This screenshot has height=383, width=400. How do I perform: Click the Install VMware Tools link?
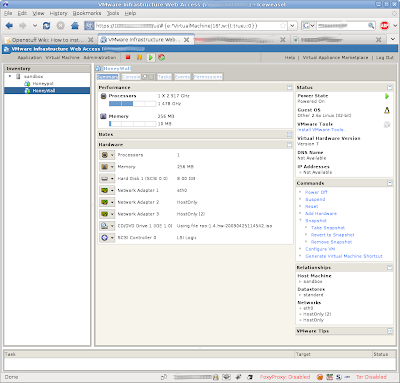(322, 130)
